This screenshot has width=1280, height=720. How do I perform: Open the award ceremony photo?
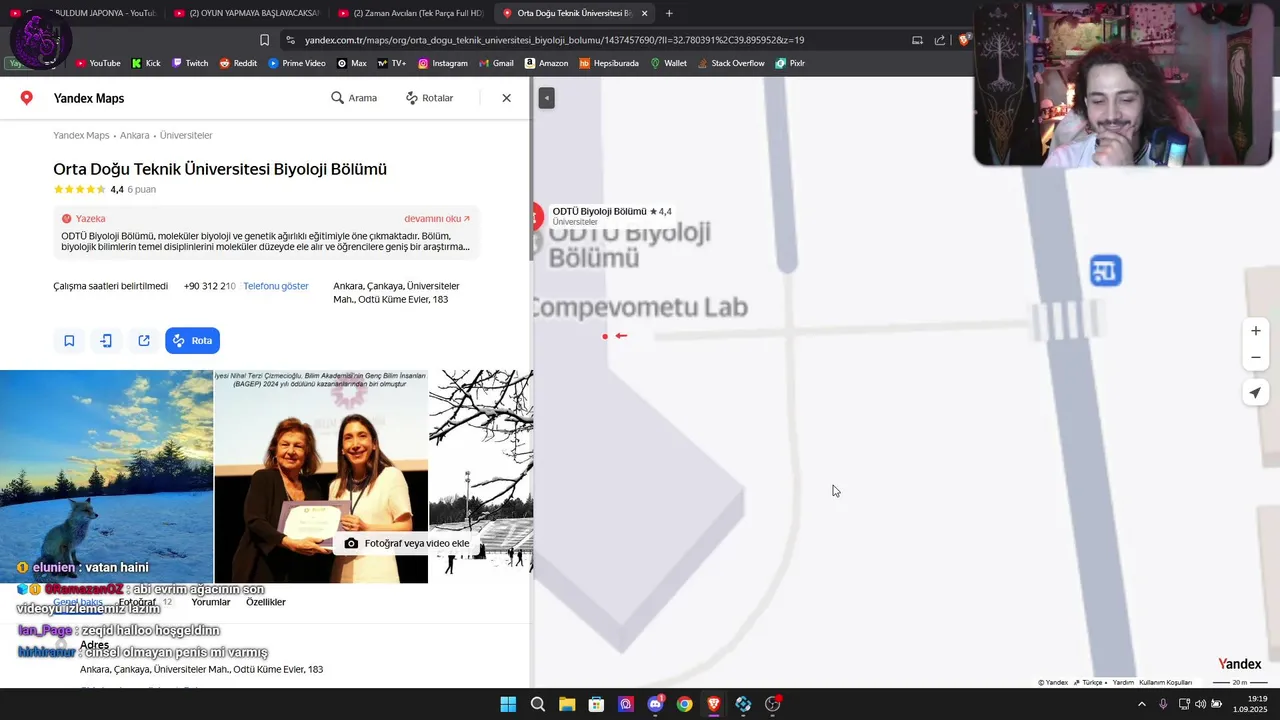tap(321, 476)
